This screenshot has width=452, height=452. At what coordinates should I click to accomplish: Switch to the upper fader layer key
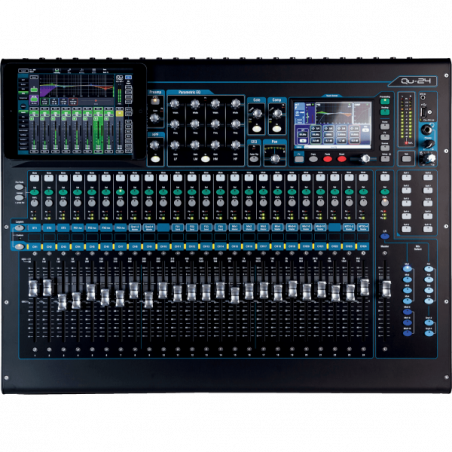pyautogui.click(x=19, y=228)
